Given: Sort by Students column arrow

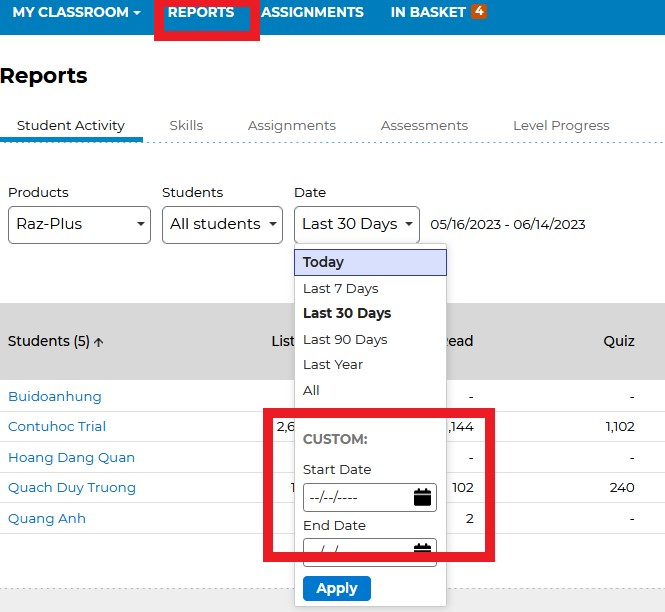Looking at the screenshot, I should 99,342.
